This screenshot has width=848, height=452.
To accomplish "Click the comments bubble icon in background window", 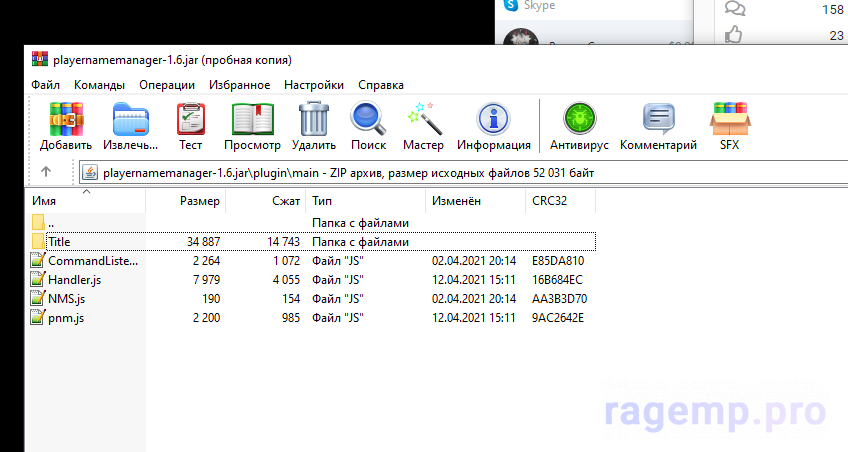I will (x=734, y=9).
